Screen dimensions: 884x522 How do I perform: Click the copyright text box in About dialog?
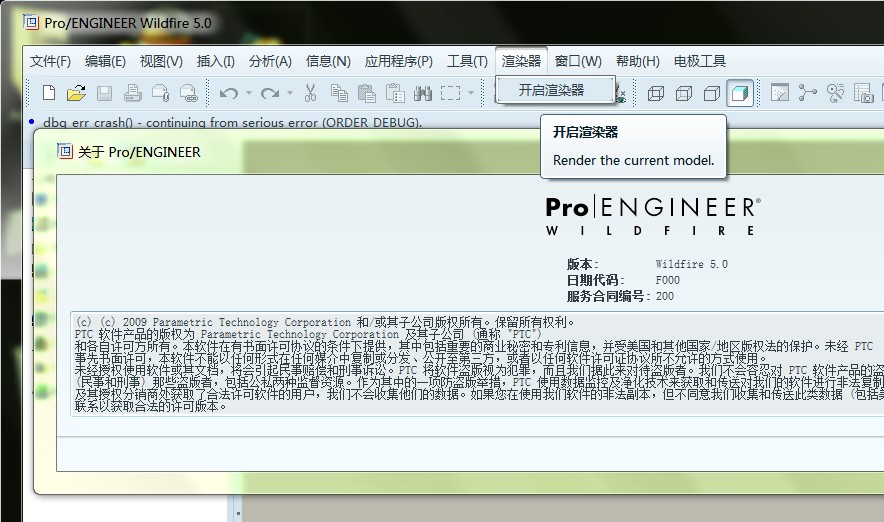click(x=477, y=364)
